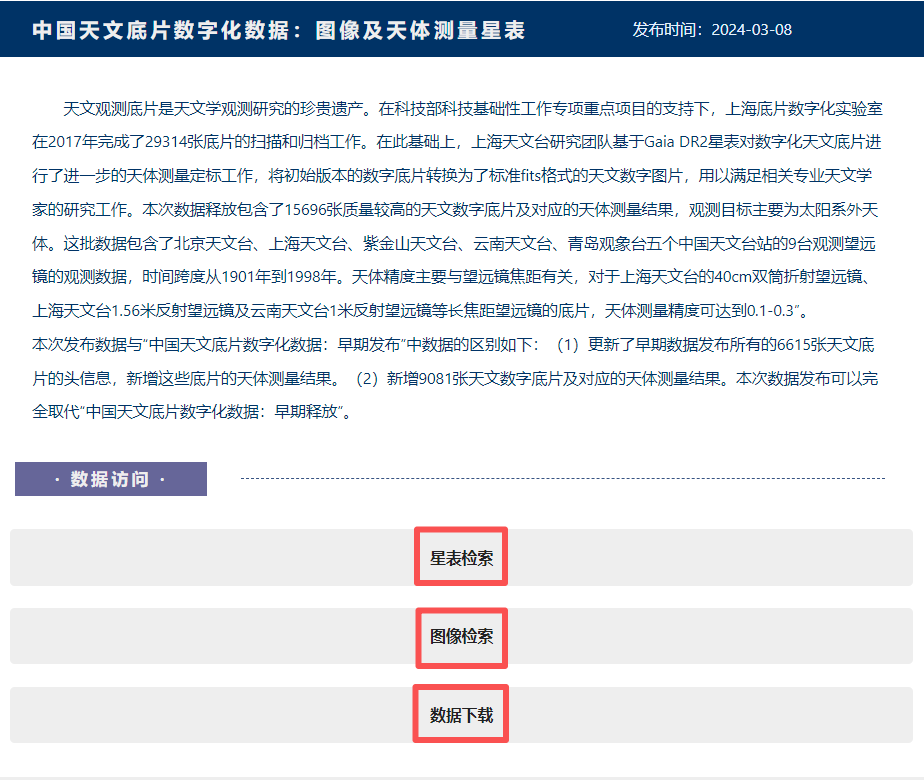
Task: Open the 星表检索 catalog search
Action: pos(461,558)
